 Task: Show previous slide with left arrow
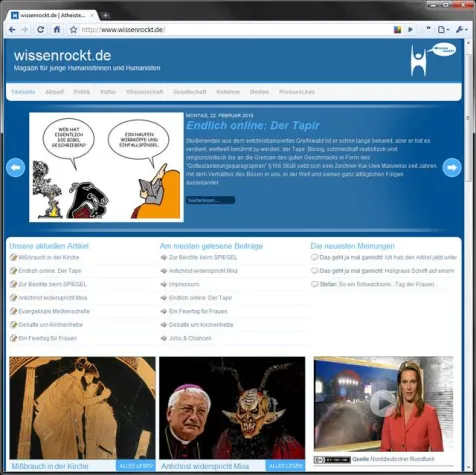(x=16, y=167)
